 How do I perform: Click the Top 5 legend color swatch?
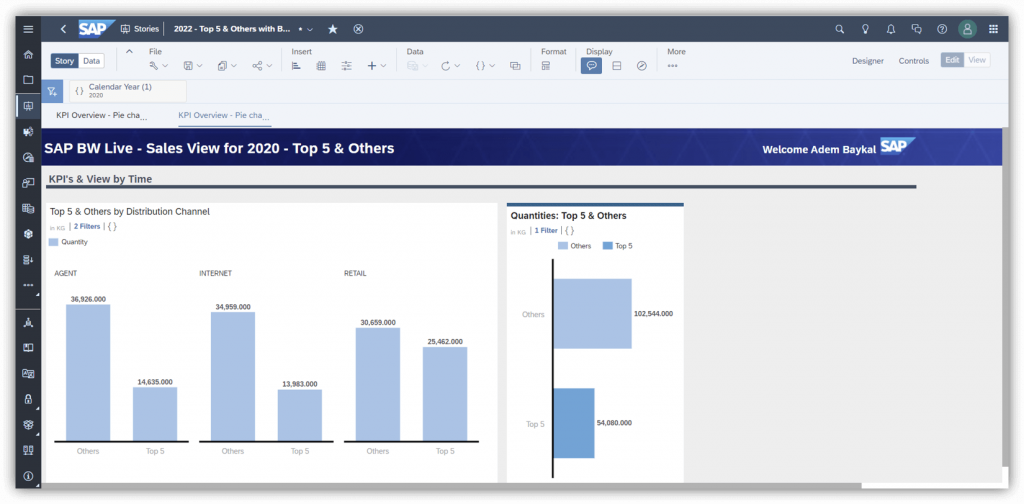coord(607,246)
